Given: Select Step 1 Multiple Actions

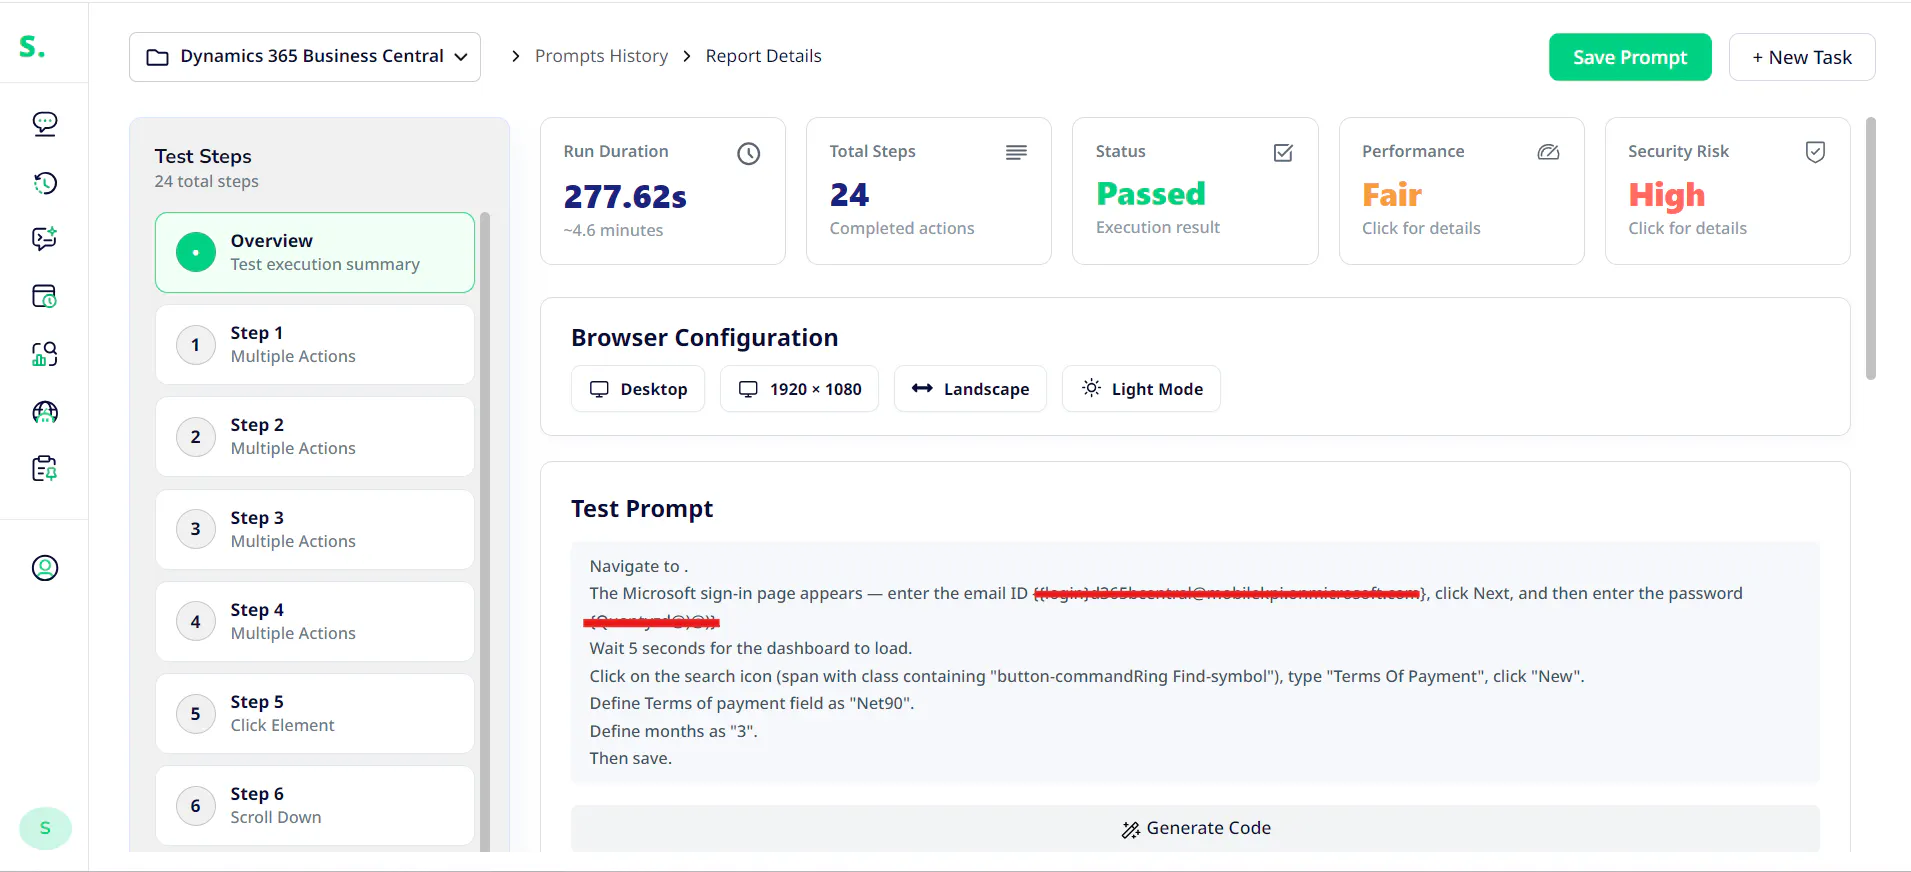Looking at the screenshot, I should point(315,345).
